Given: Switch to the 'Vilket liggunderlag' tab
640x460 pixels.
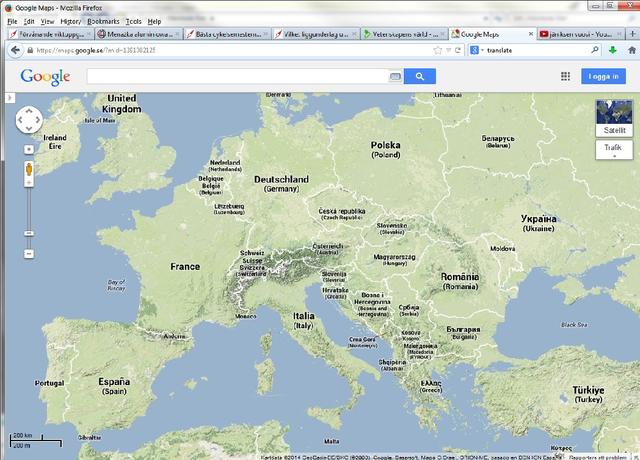Looking at the screenshot, I should [x=316, y=34].
